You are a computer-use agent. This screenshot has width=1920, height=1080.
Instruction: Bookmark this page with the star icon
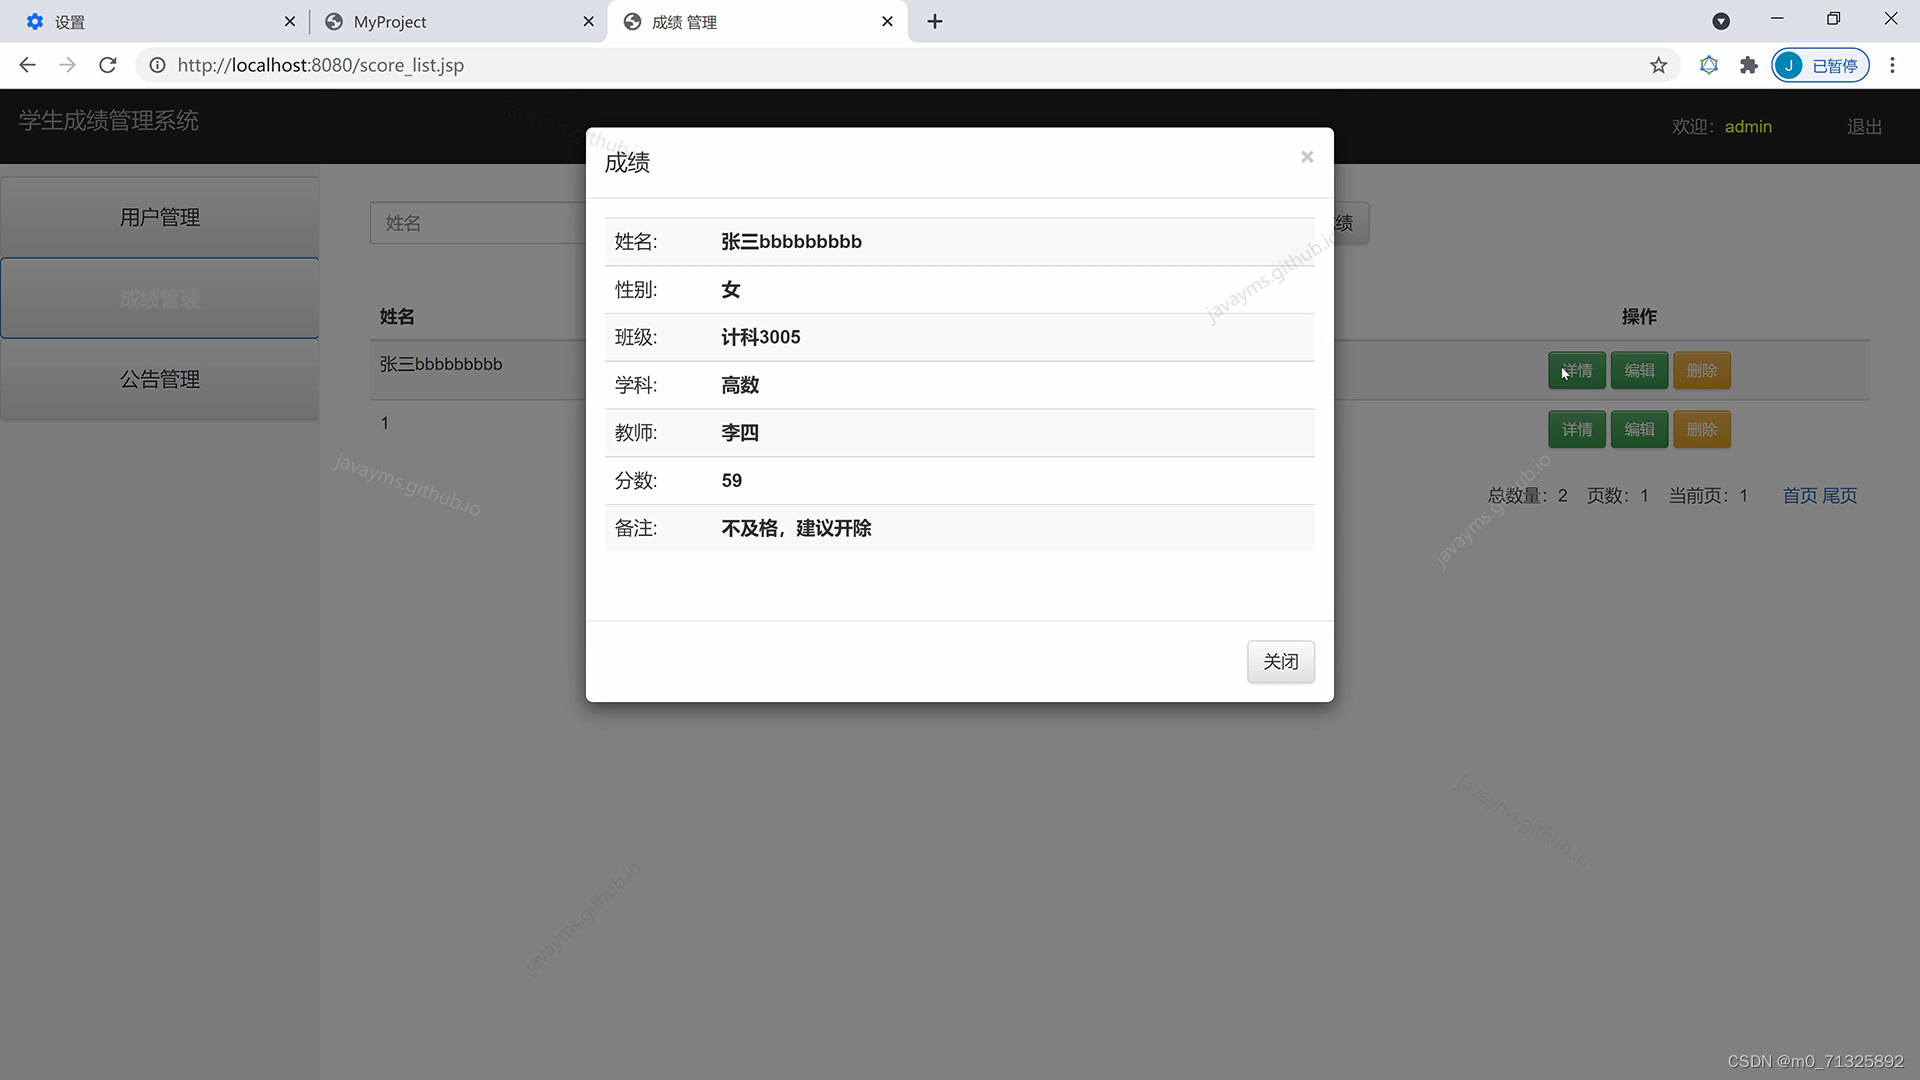[x=1658, y=65]
